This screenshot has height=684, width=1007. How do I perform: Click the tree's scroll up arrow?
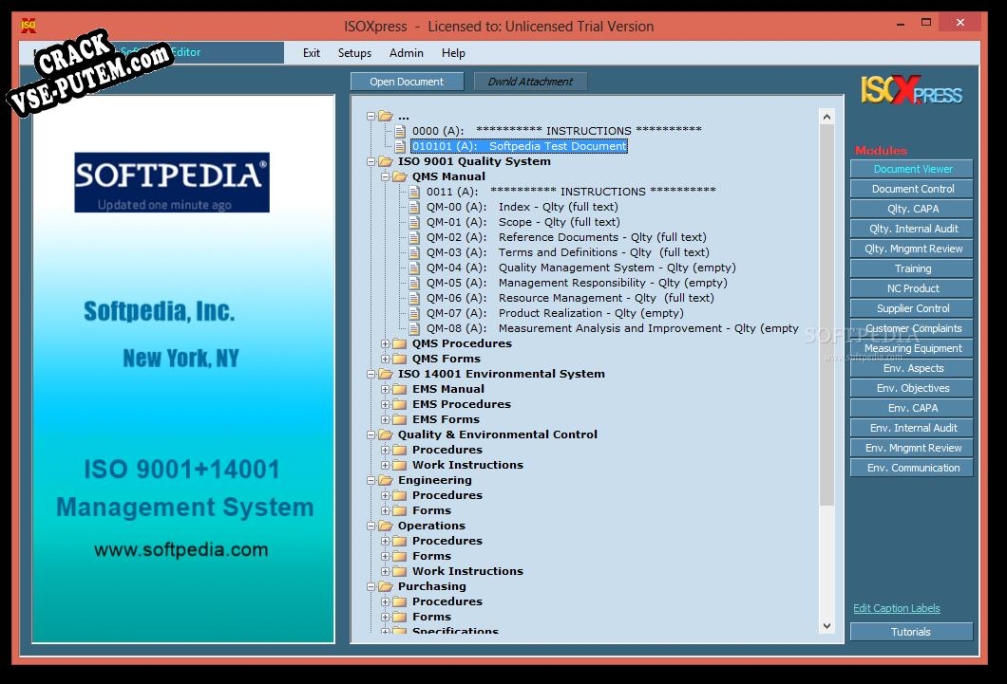(x=827, y=117)
